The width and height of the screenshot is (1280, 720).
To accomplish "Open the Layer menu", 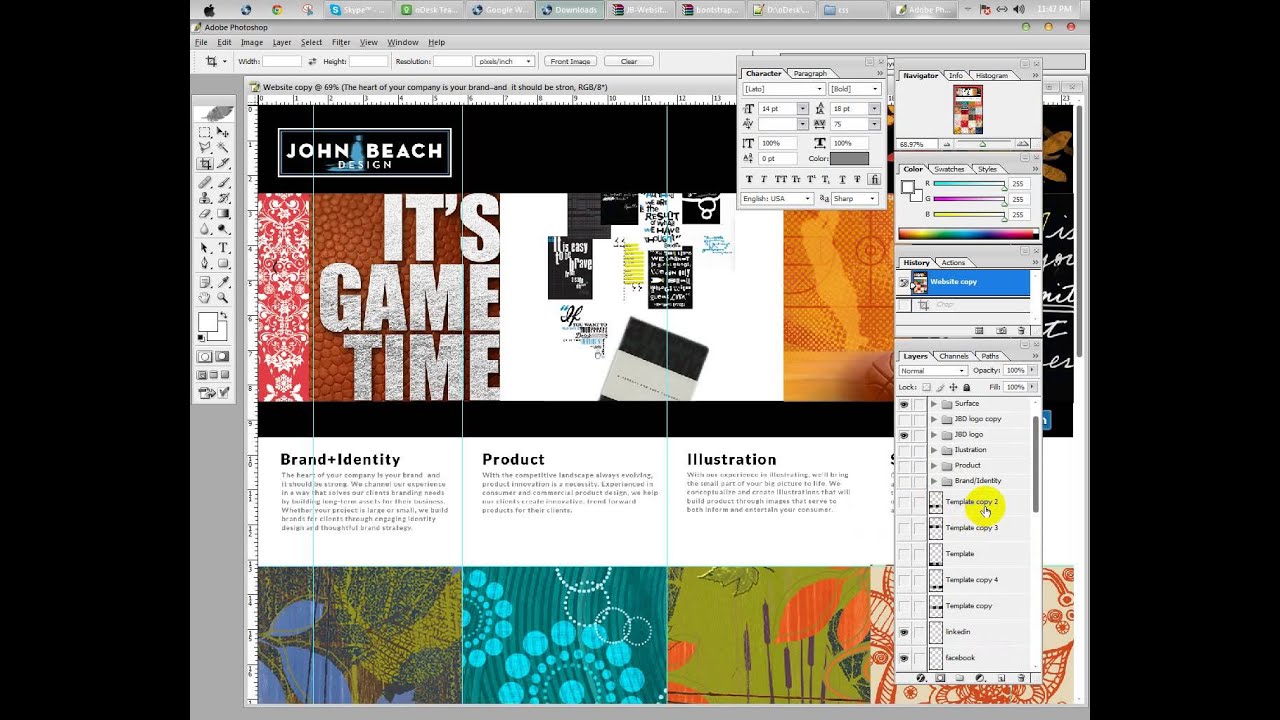I will 282,42.
